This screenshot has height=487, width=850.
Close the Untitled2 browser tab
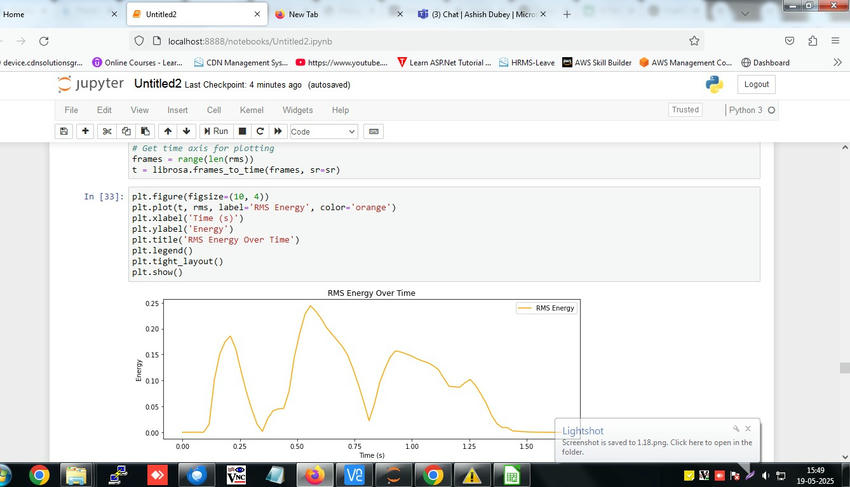click(257, 14)
